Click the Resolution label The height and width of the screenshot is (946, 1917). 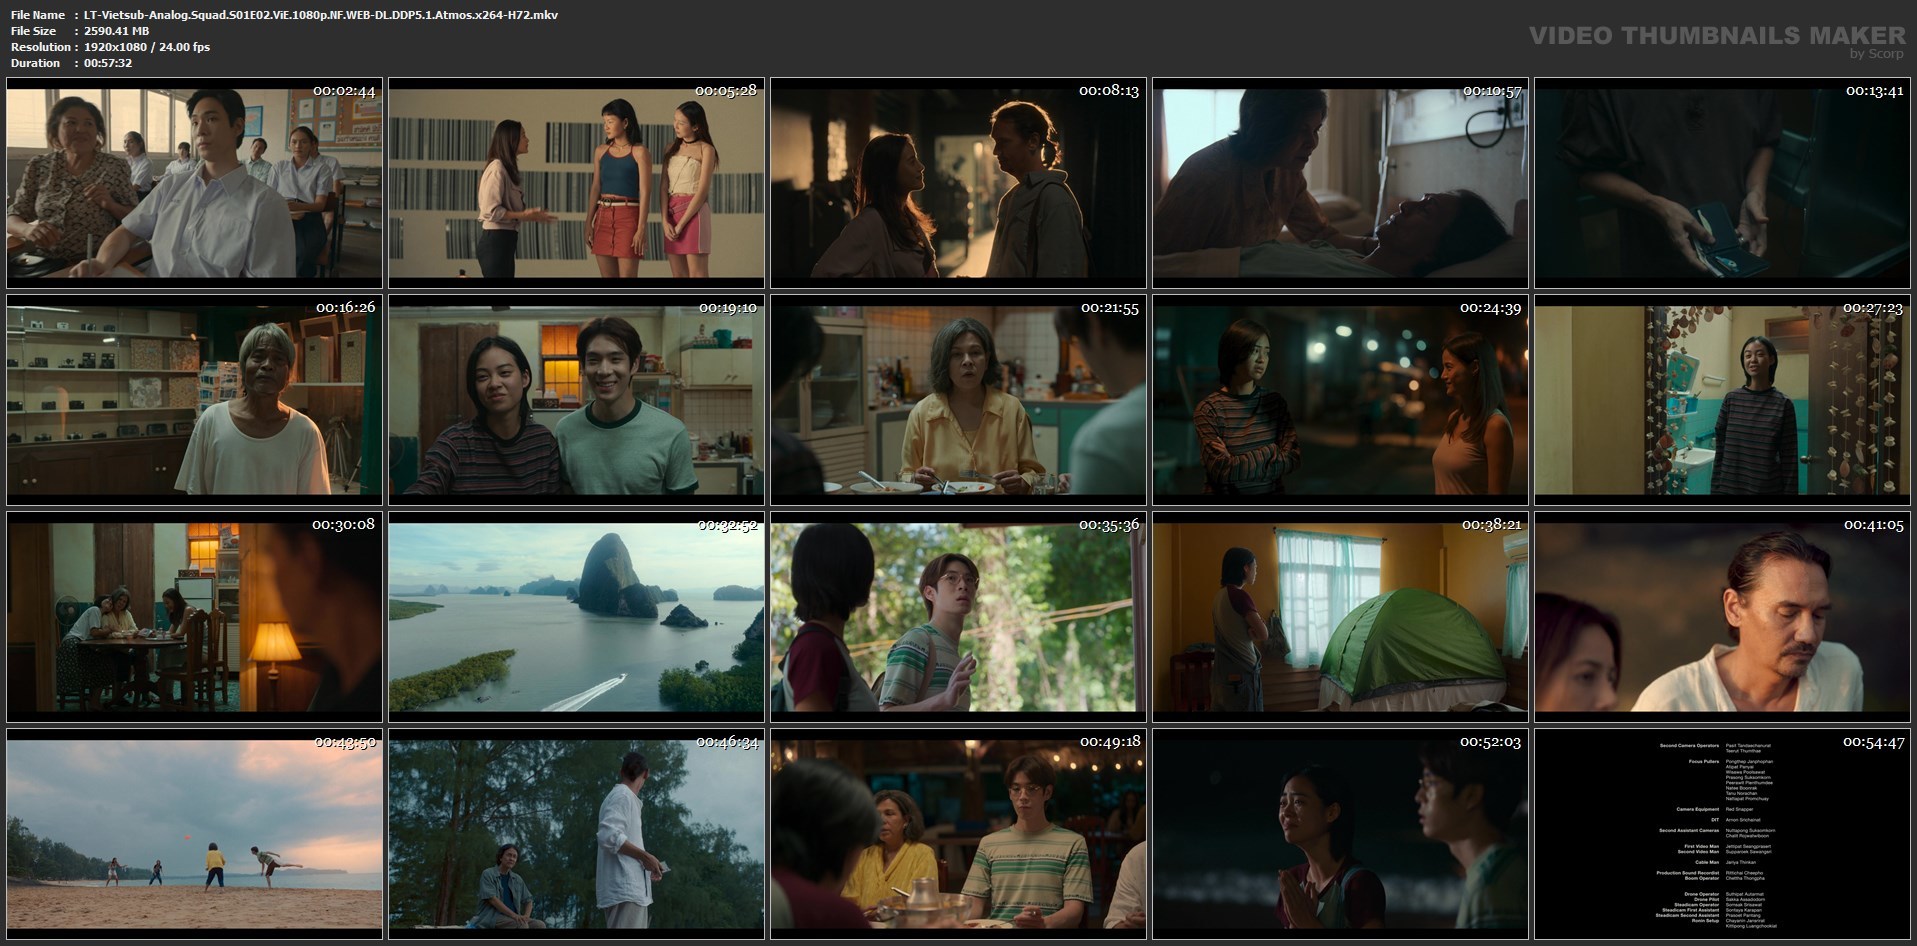(x=40, y=47)
